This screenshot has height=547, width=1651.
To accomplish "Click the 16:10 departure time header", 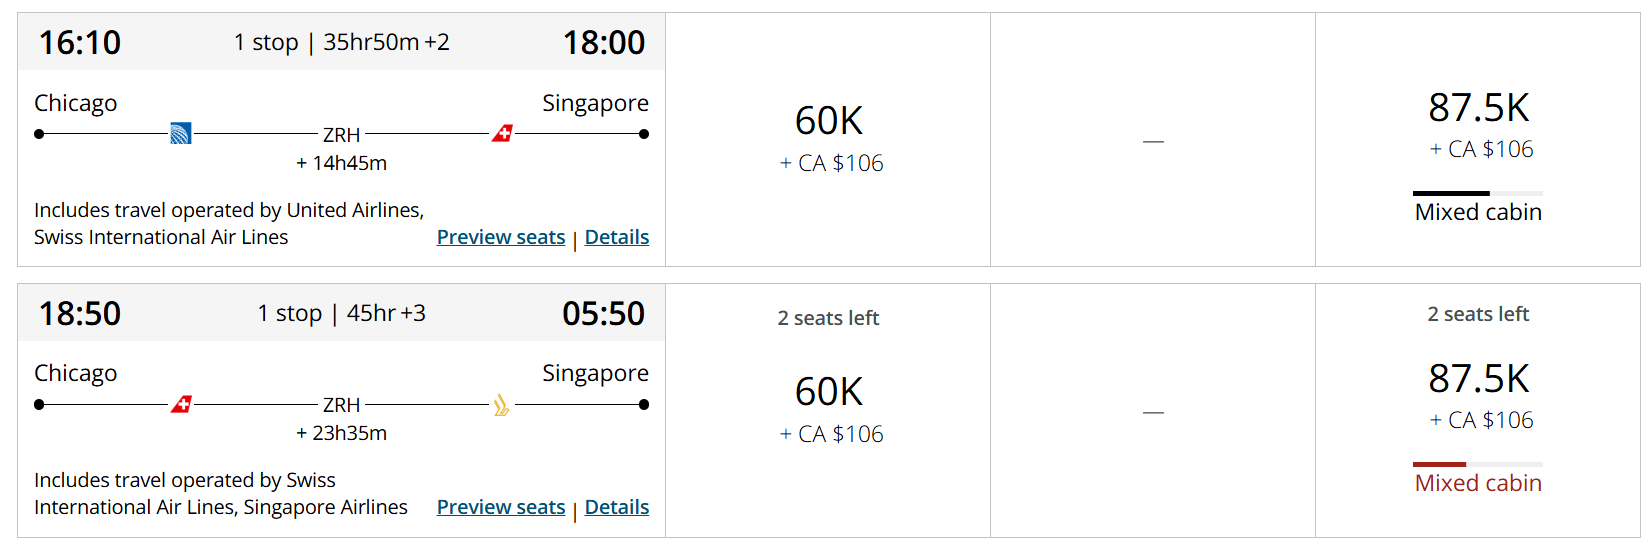I will 80,43.
